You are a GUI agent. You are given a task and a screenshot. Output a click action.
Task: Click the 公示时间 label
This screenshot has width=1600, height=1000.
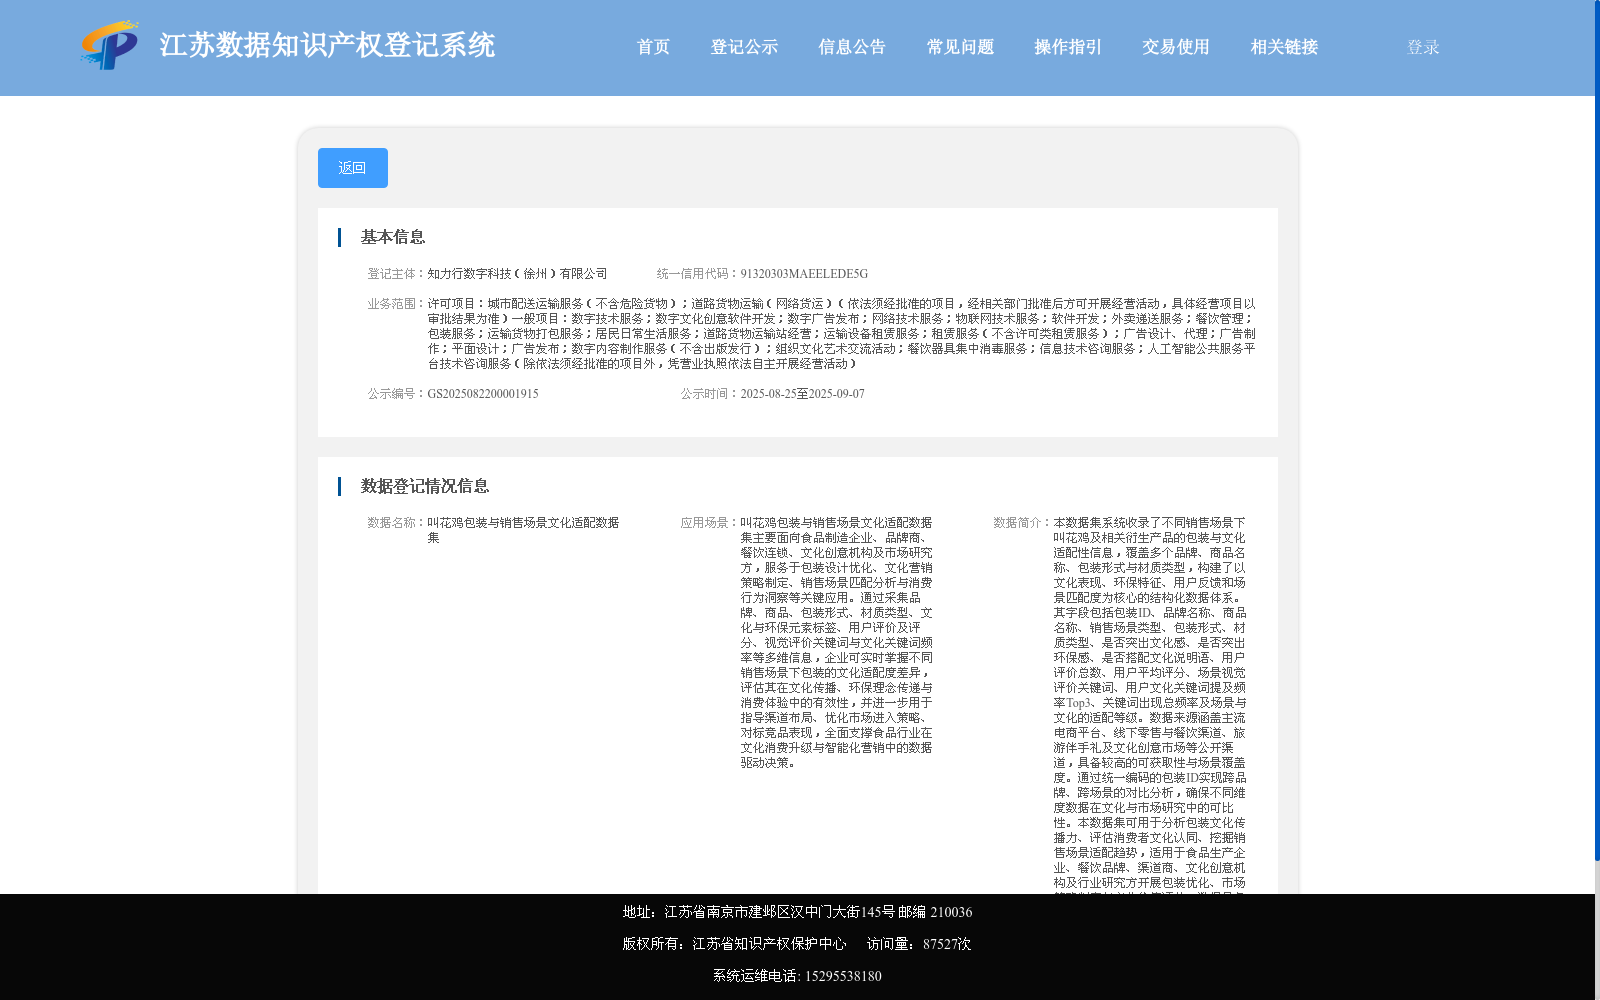pos(710,394)
